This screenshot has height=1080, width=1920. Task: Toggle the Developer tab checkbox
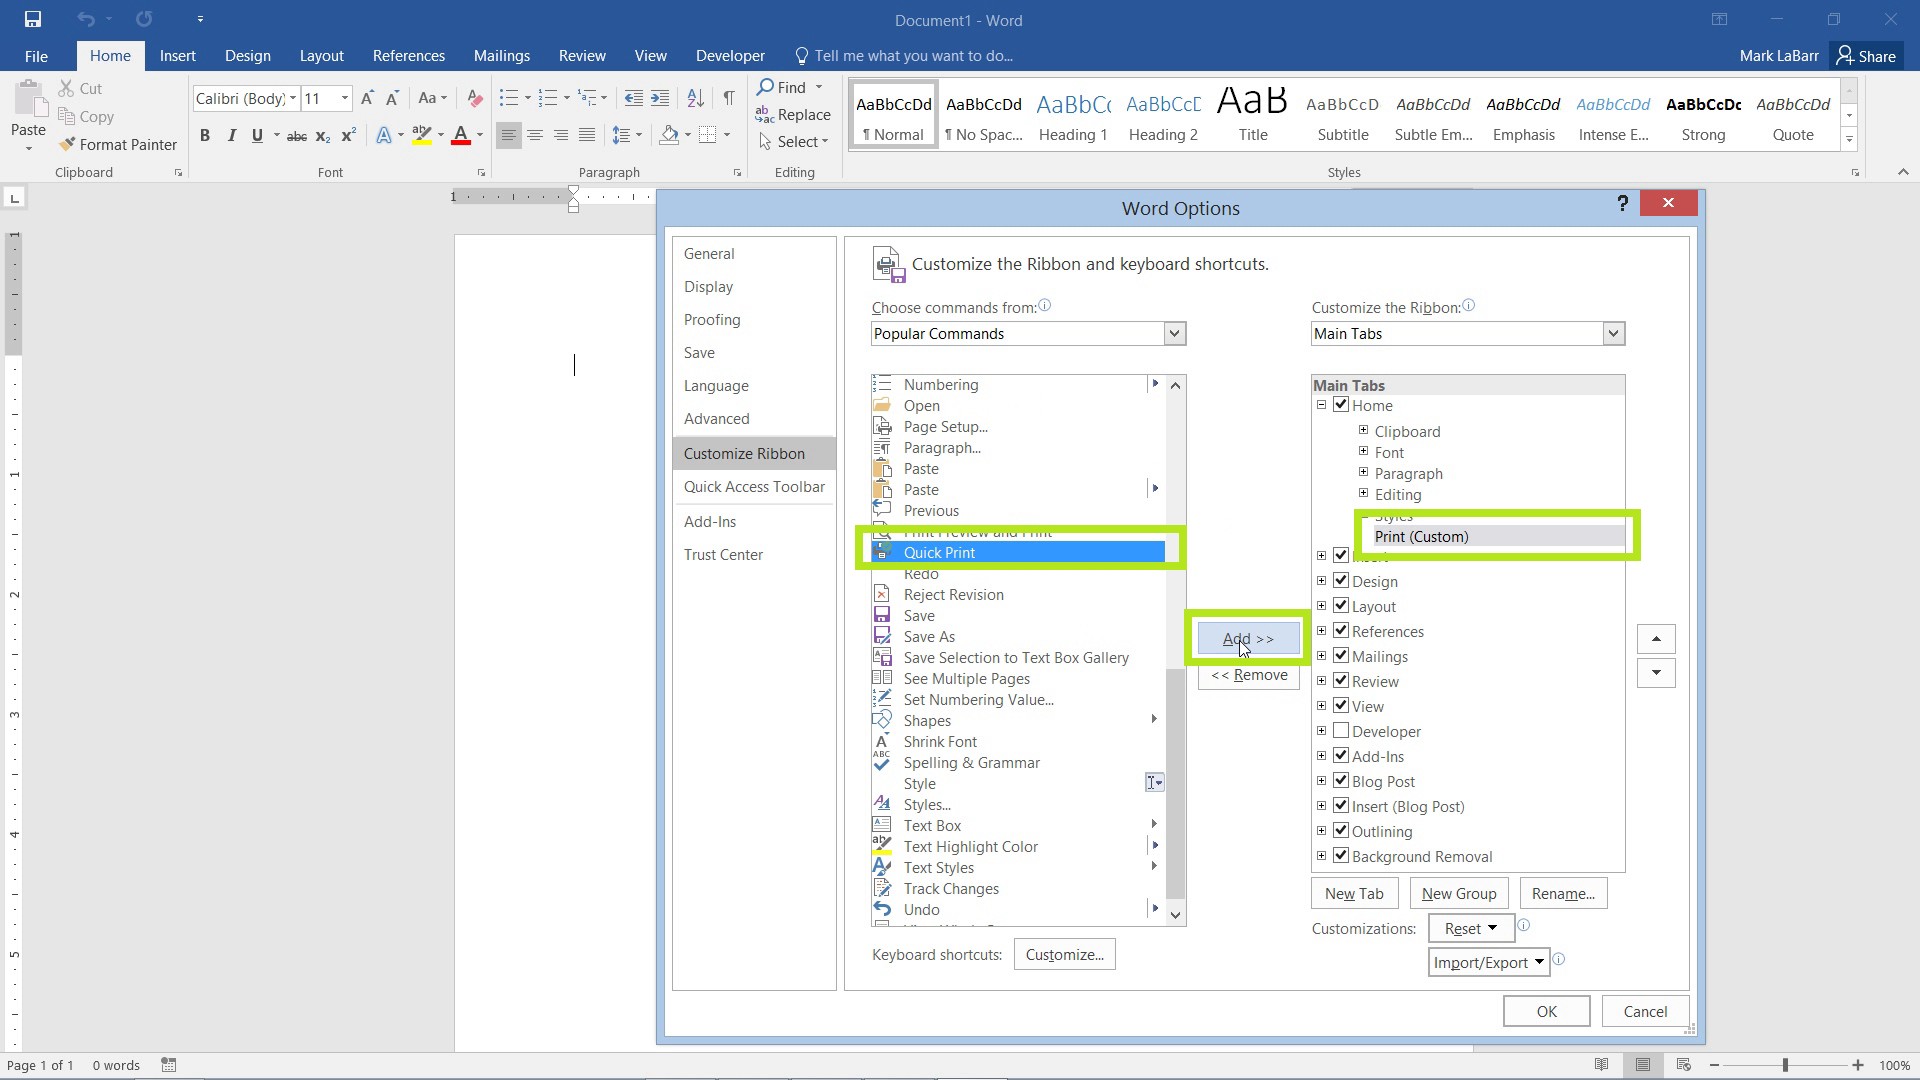1342,731
